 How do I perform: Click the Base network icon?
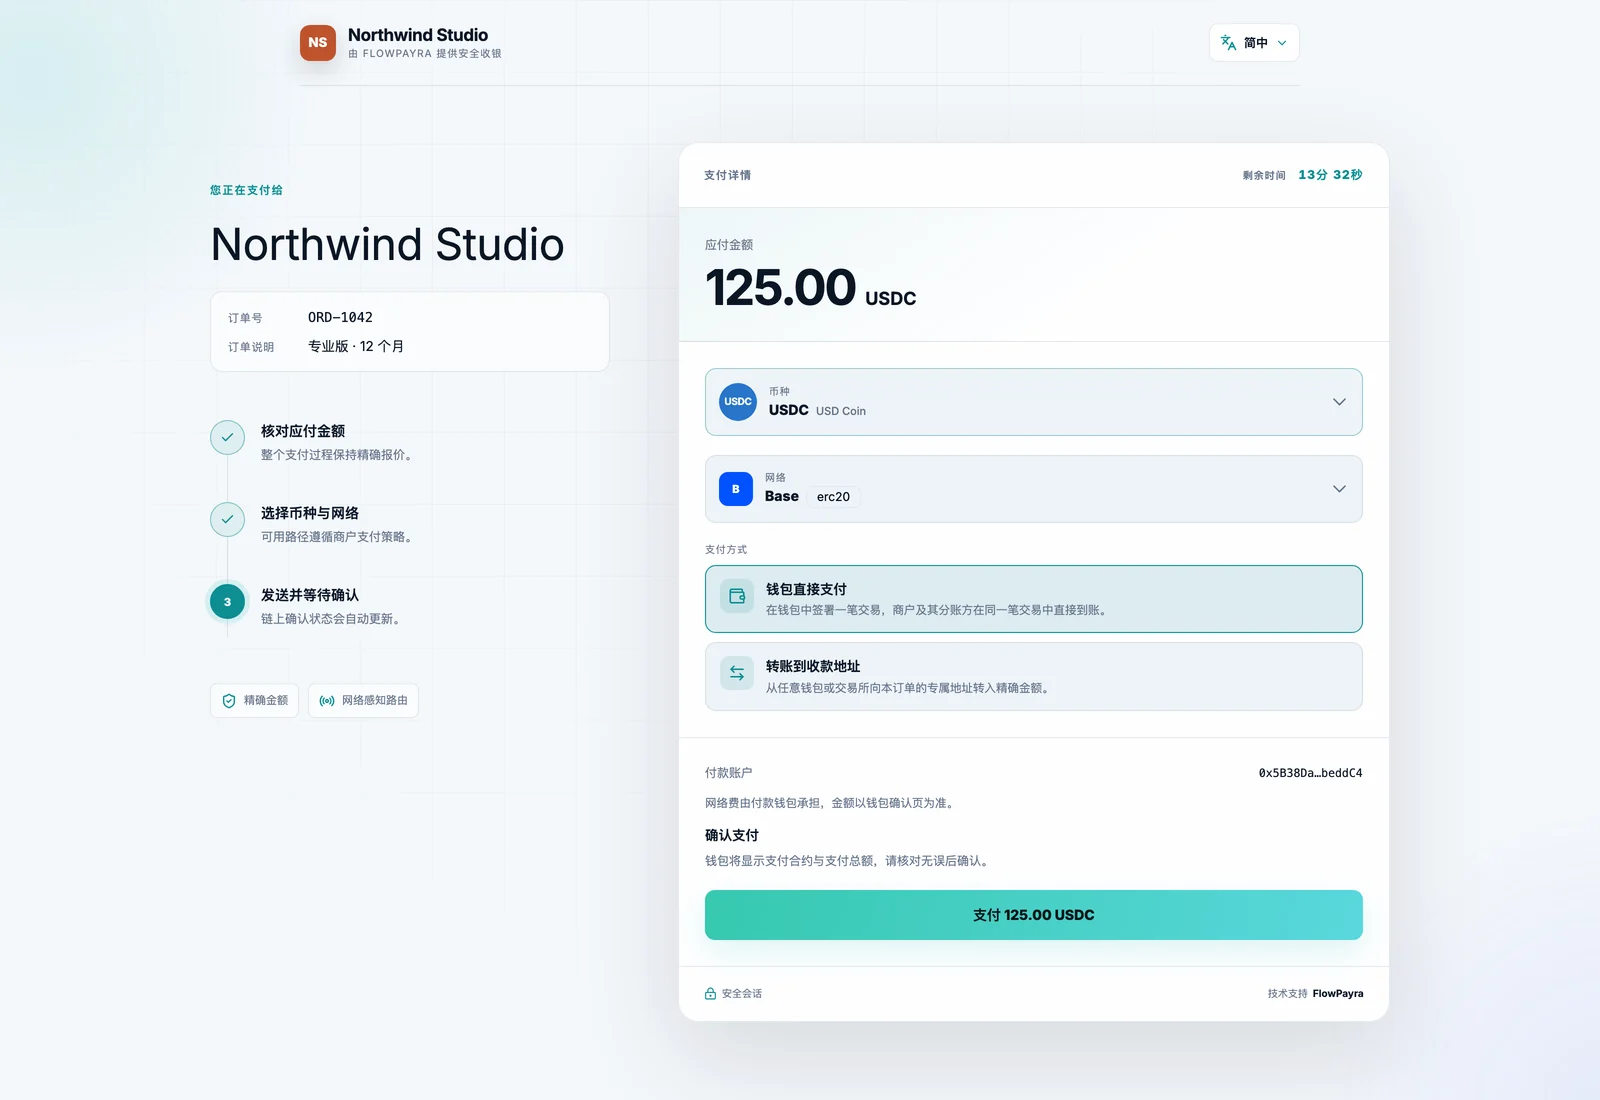tap(736, 489)
